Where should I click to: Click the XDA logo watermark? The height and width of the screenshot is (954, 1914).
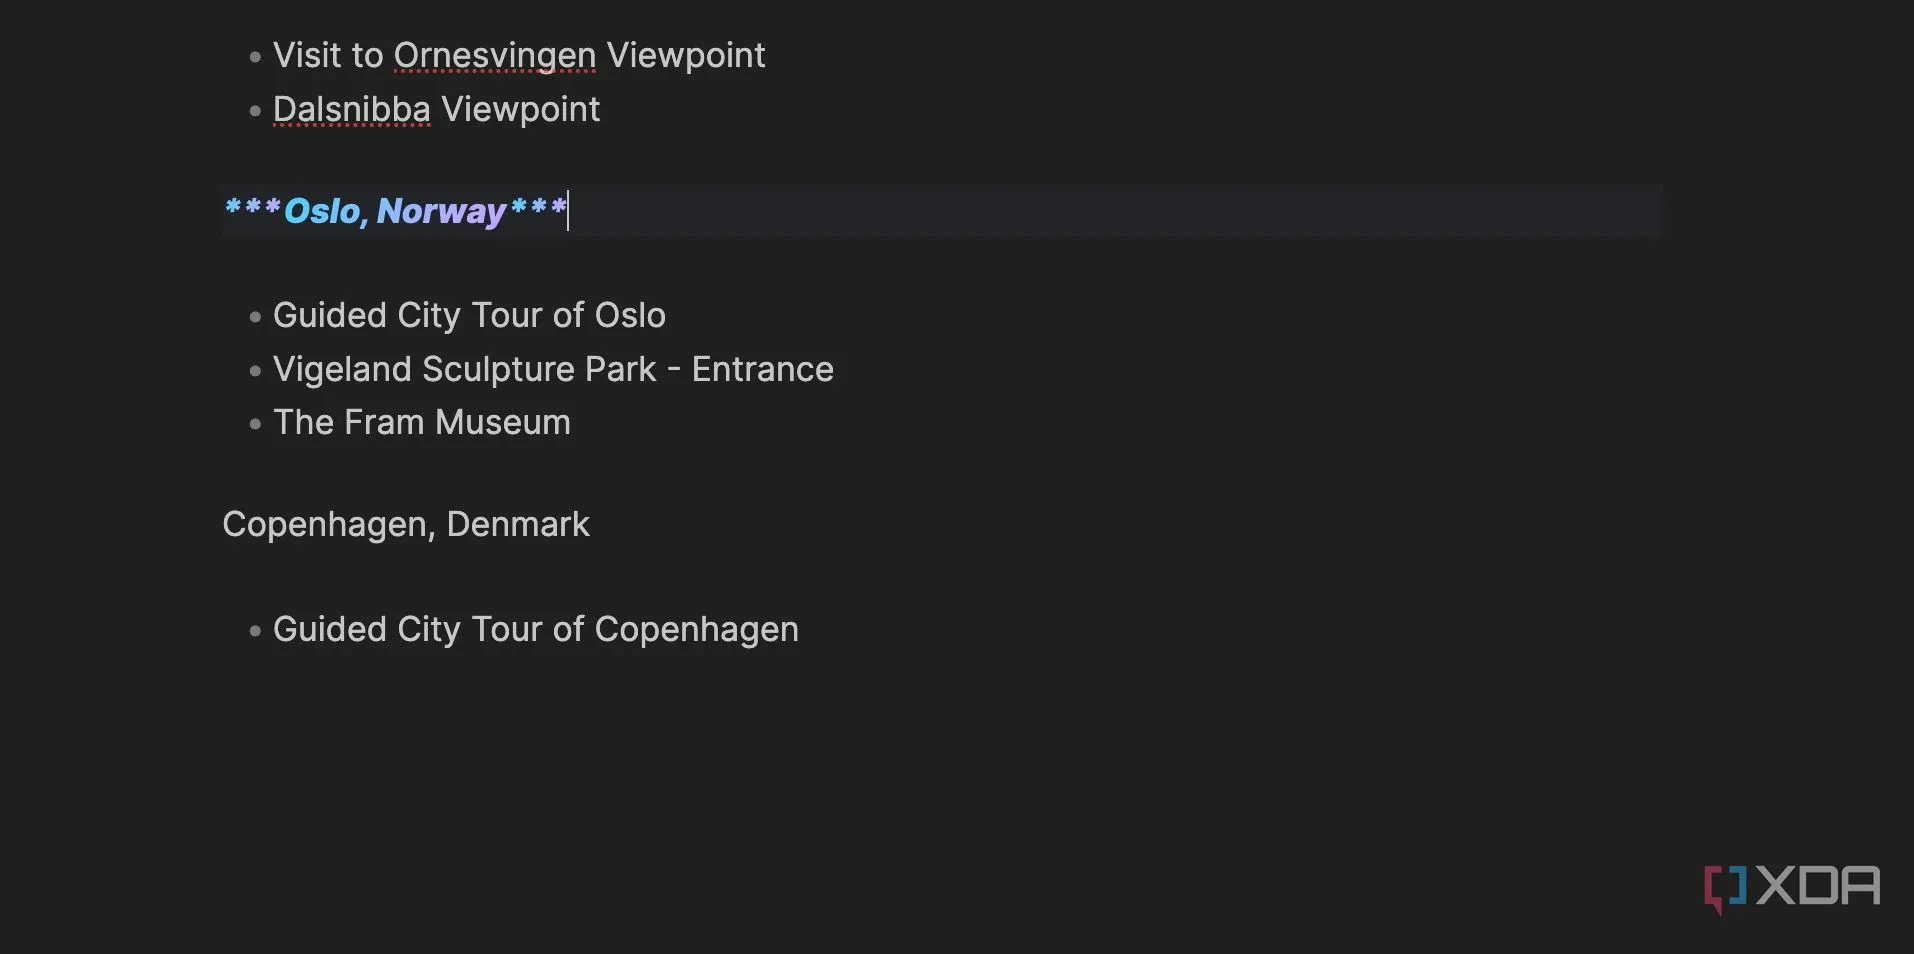pyautogui.click(x=1791, y=887)
